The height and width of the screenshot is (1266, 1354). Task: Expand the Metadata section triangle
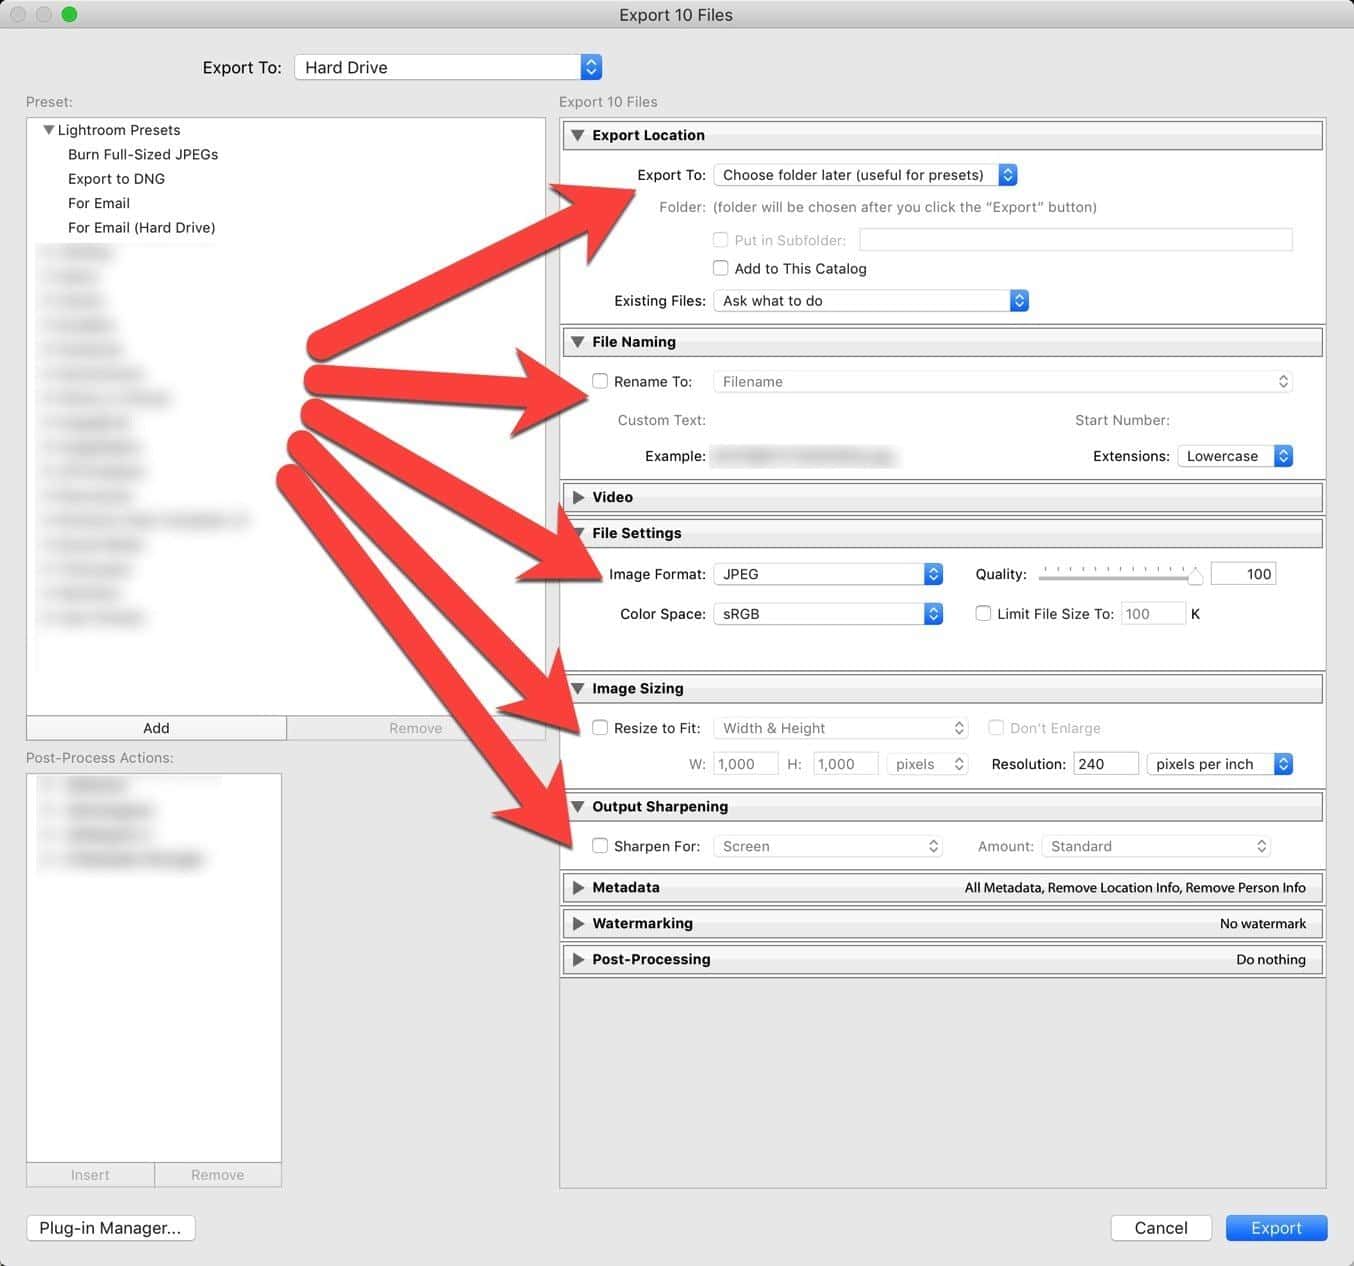click(x=578, y=887)
